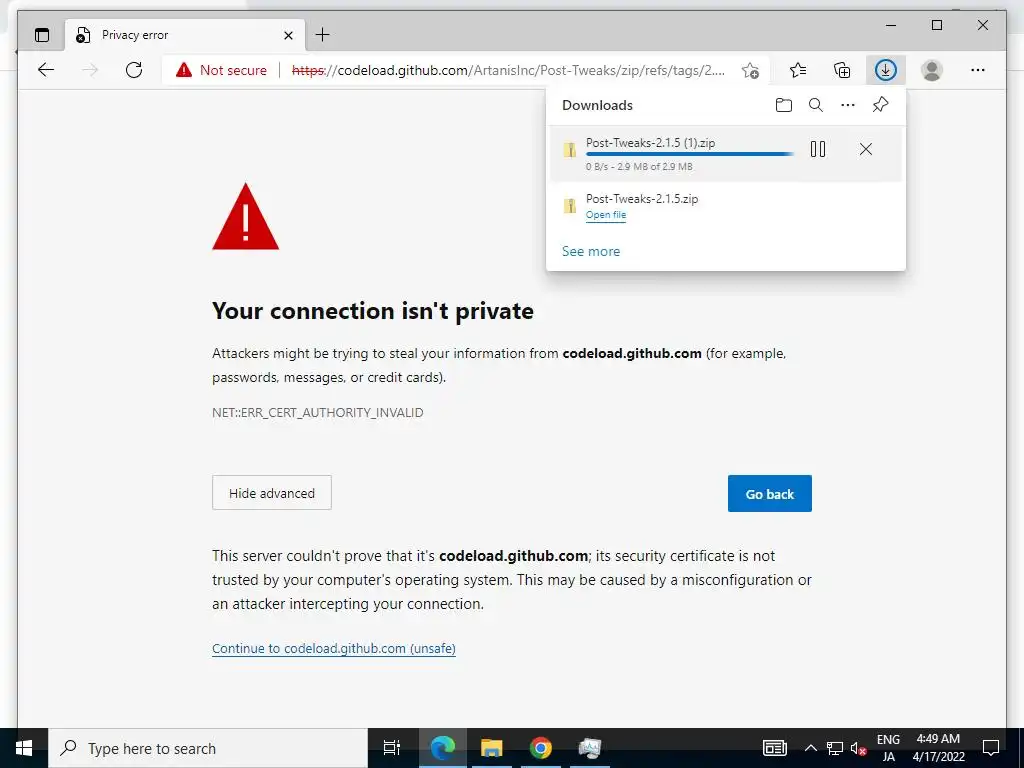Open Task View on the taskbar
The height and width of the screenshot is (768, 1024).
tap(392, 748)
